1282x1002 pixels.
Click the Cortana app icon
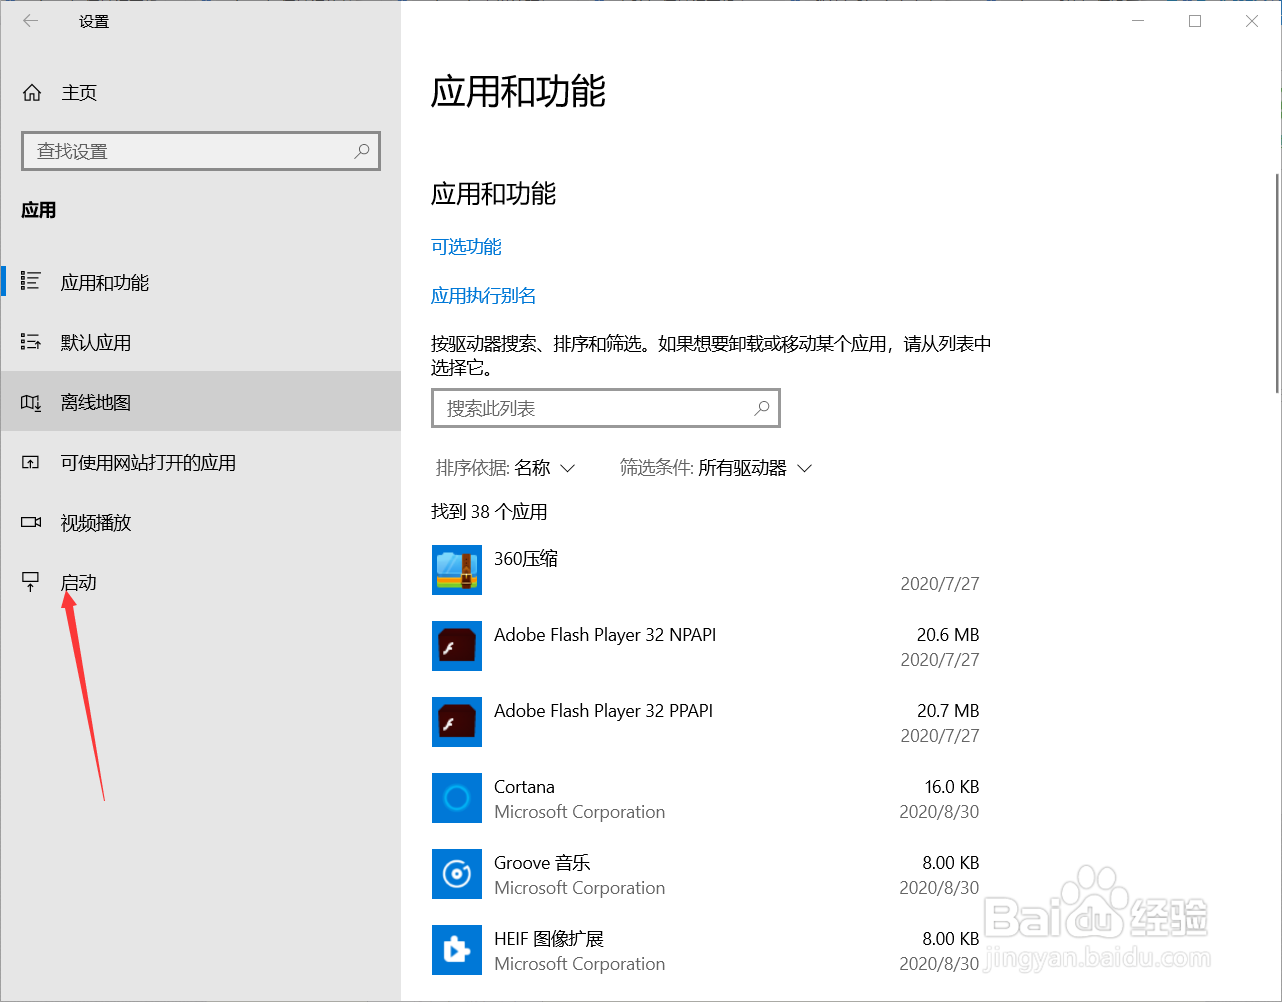(x=457, y=798)
